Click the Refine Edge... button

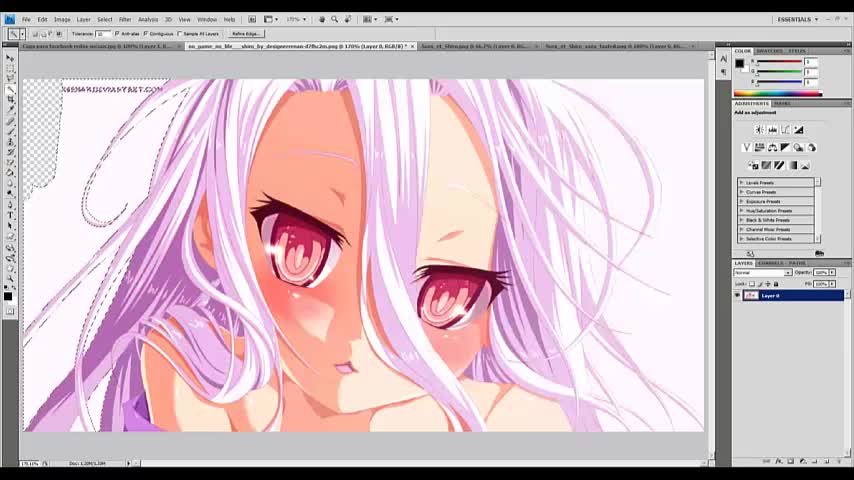click(246, 34)
